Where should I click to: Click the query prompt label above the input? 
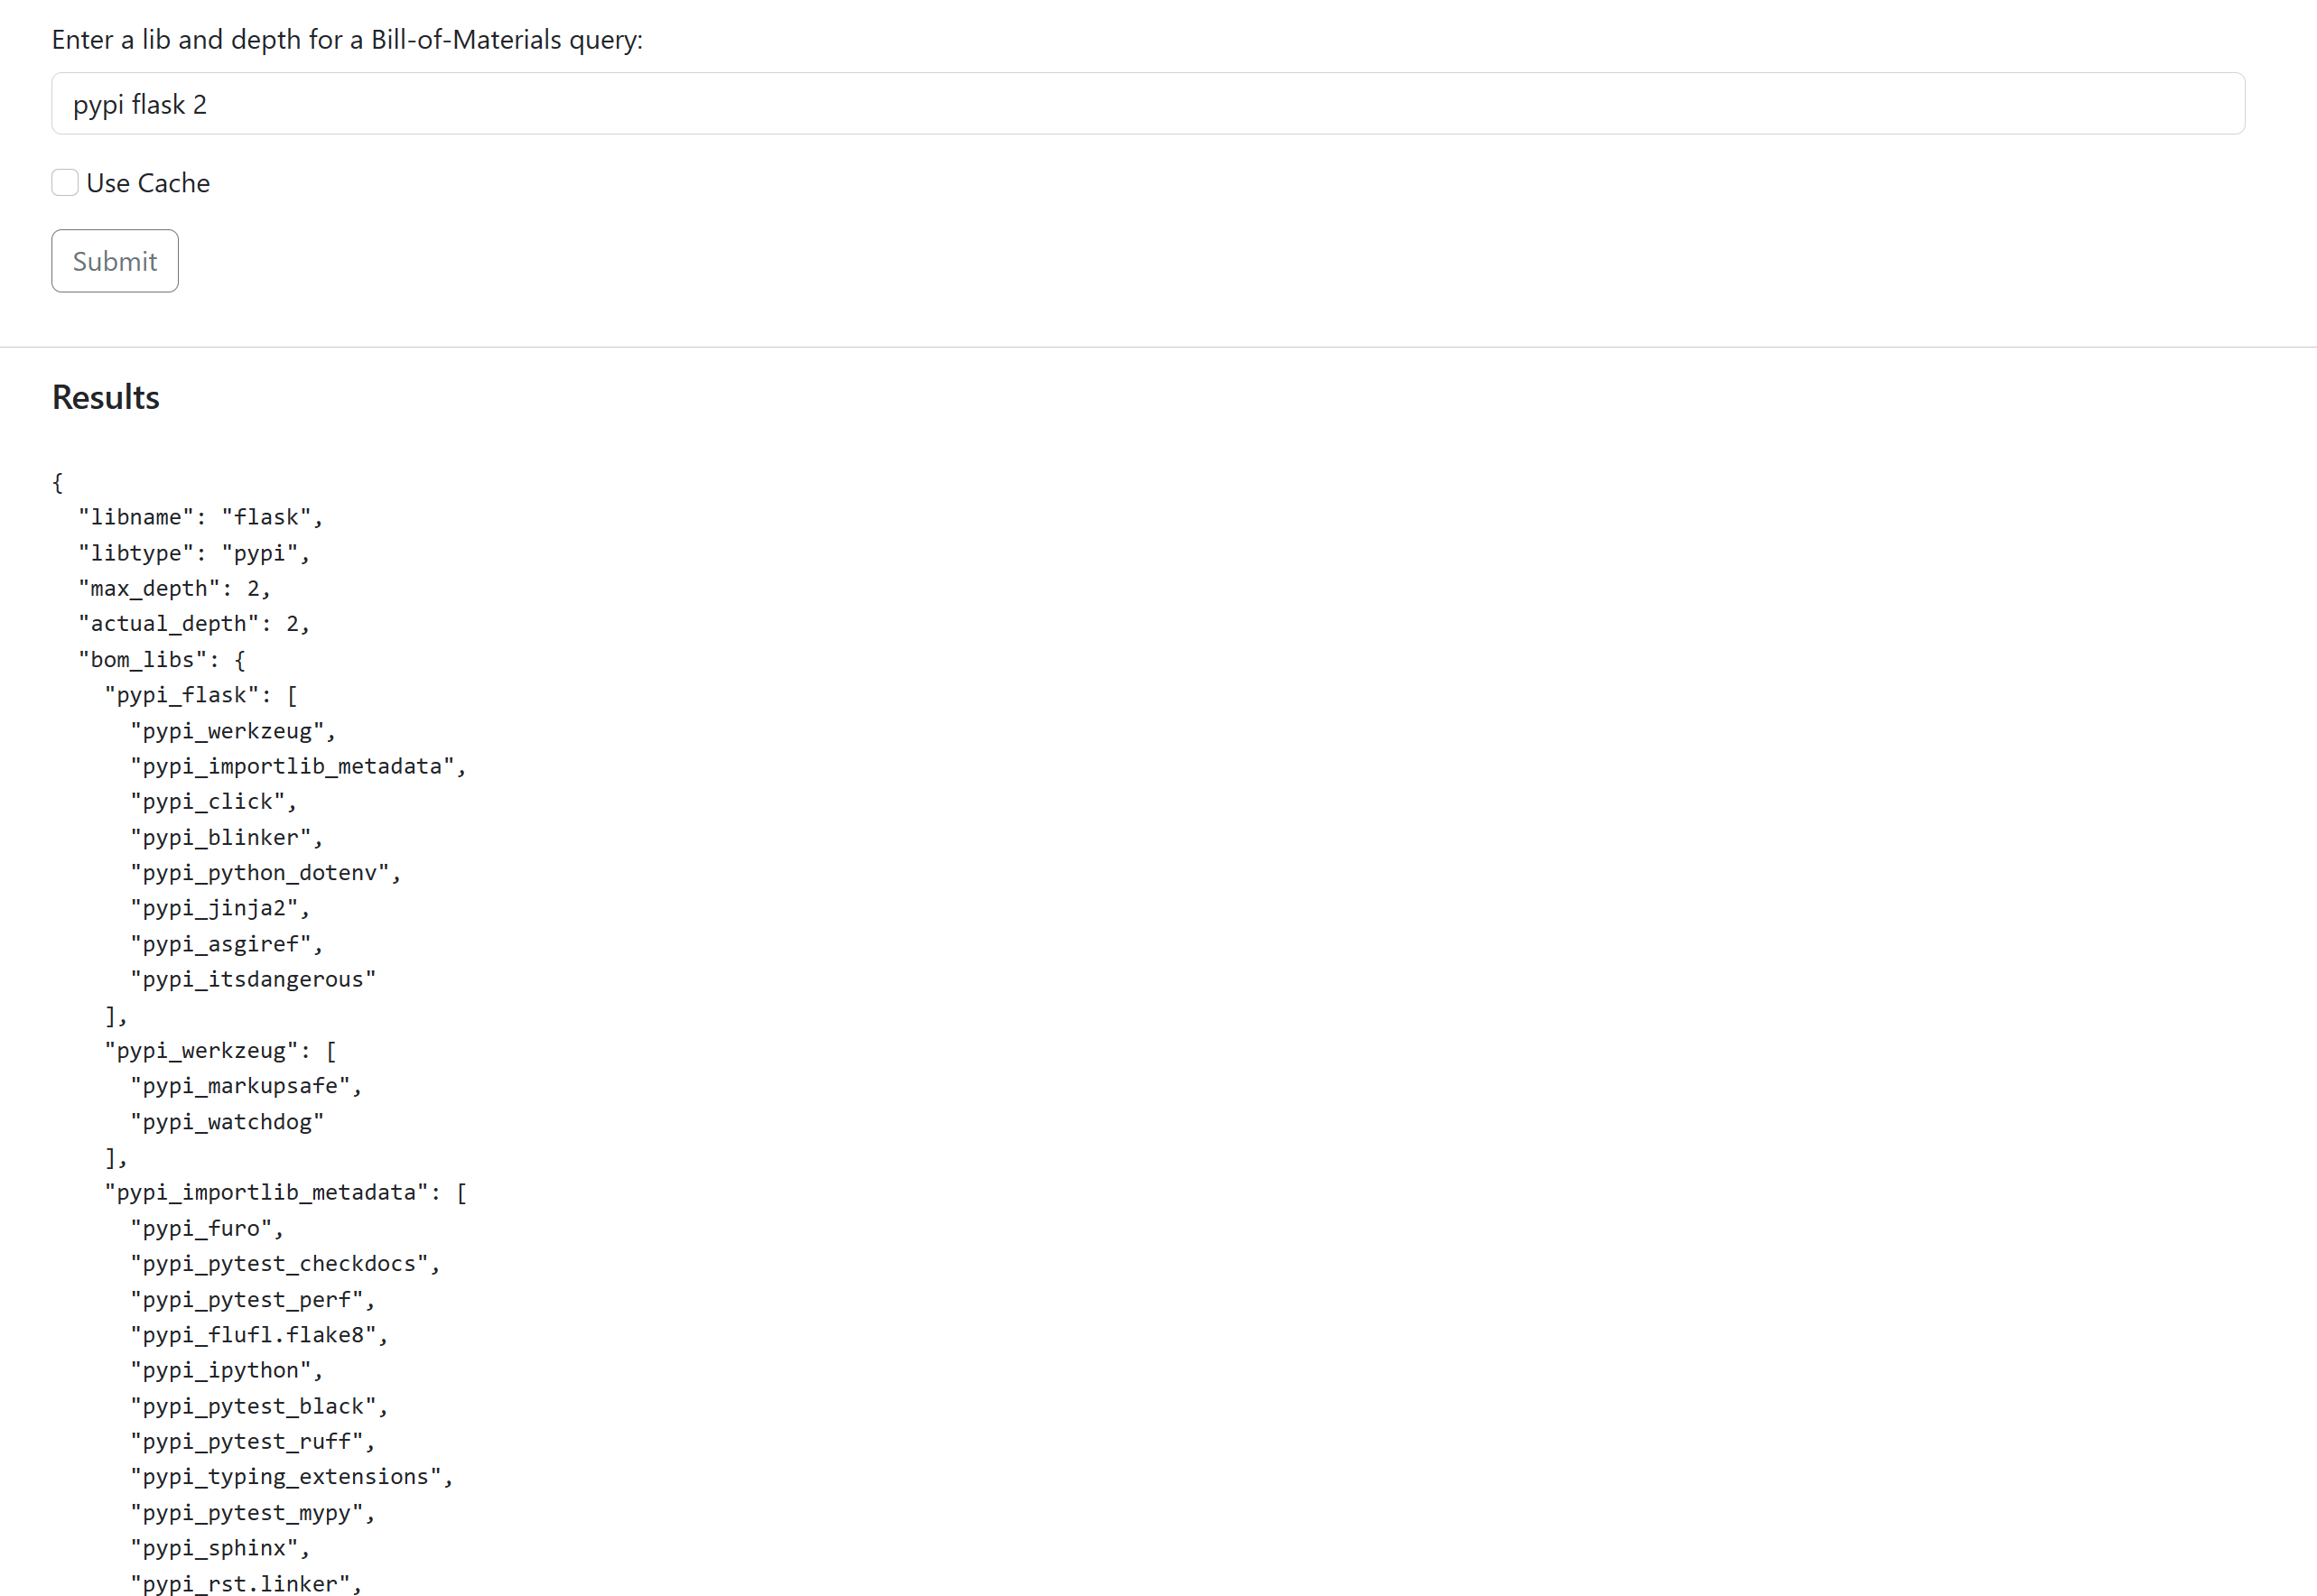[348, 40]
